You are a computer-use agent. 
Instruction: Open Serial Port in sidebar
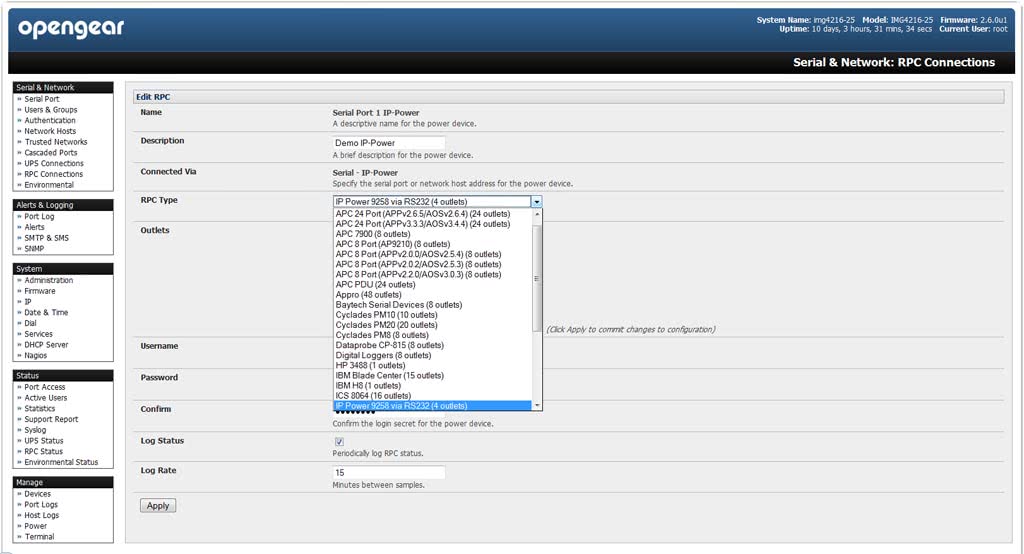42,99
